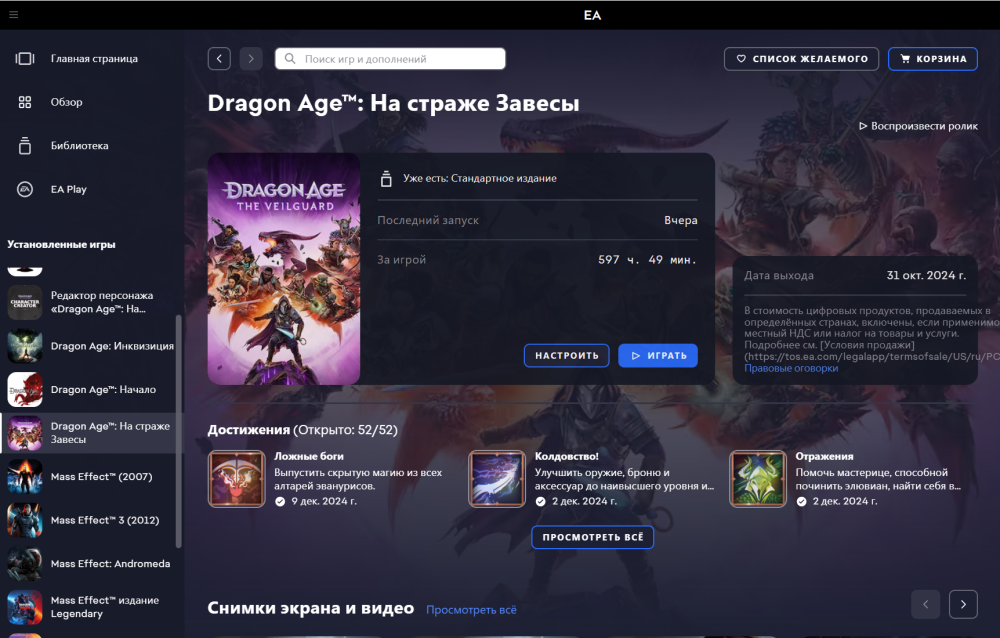Click the installed games list scrollbar
This screenshot has height=638, width=1000.
click(x=179, y=430)
